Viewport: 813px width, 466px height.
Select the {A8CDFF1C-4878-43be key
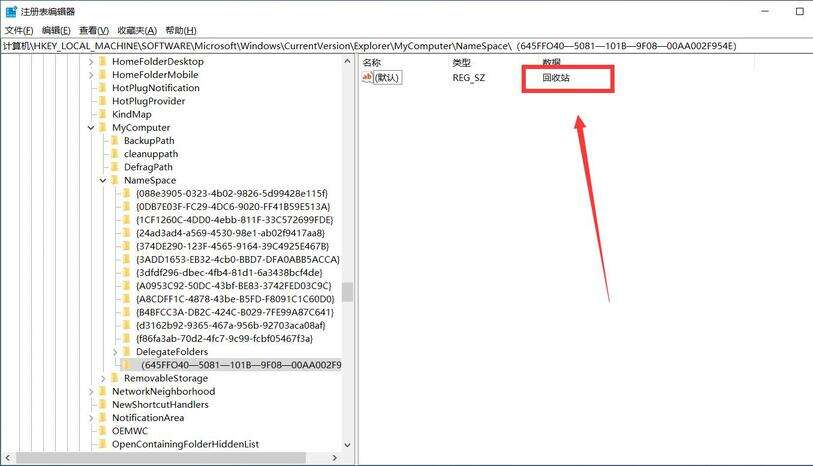(235, 299)
